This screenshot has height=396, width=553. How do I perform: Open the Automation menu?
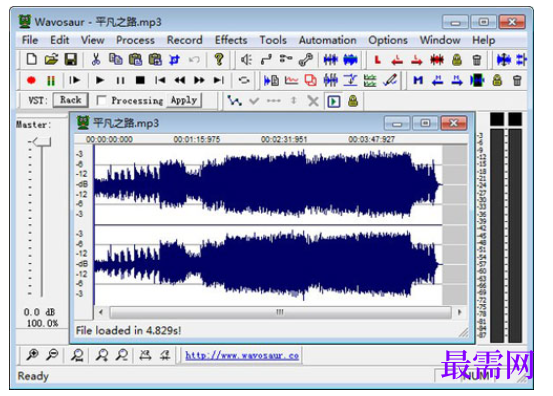tap(328, 40)
